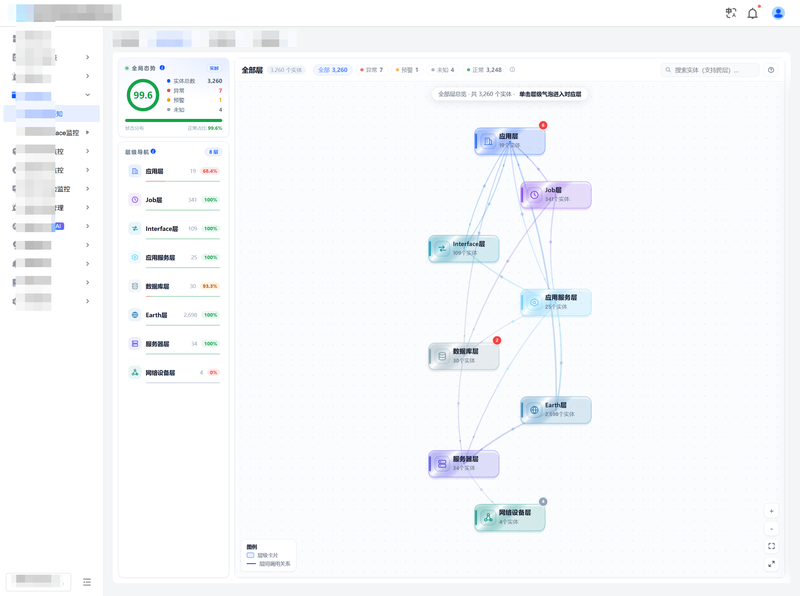The height and width of the screenshot is (596, 800).
Task: Click red badge 6 on 应用层 node
Action: pyautogui.click(x=543, y=125)
